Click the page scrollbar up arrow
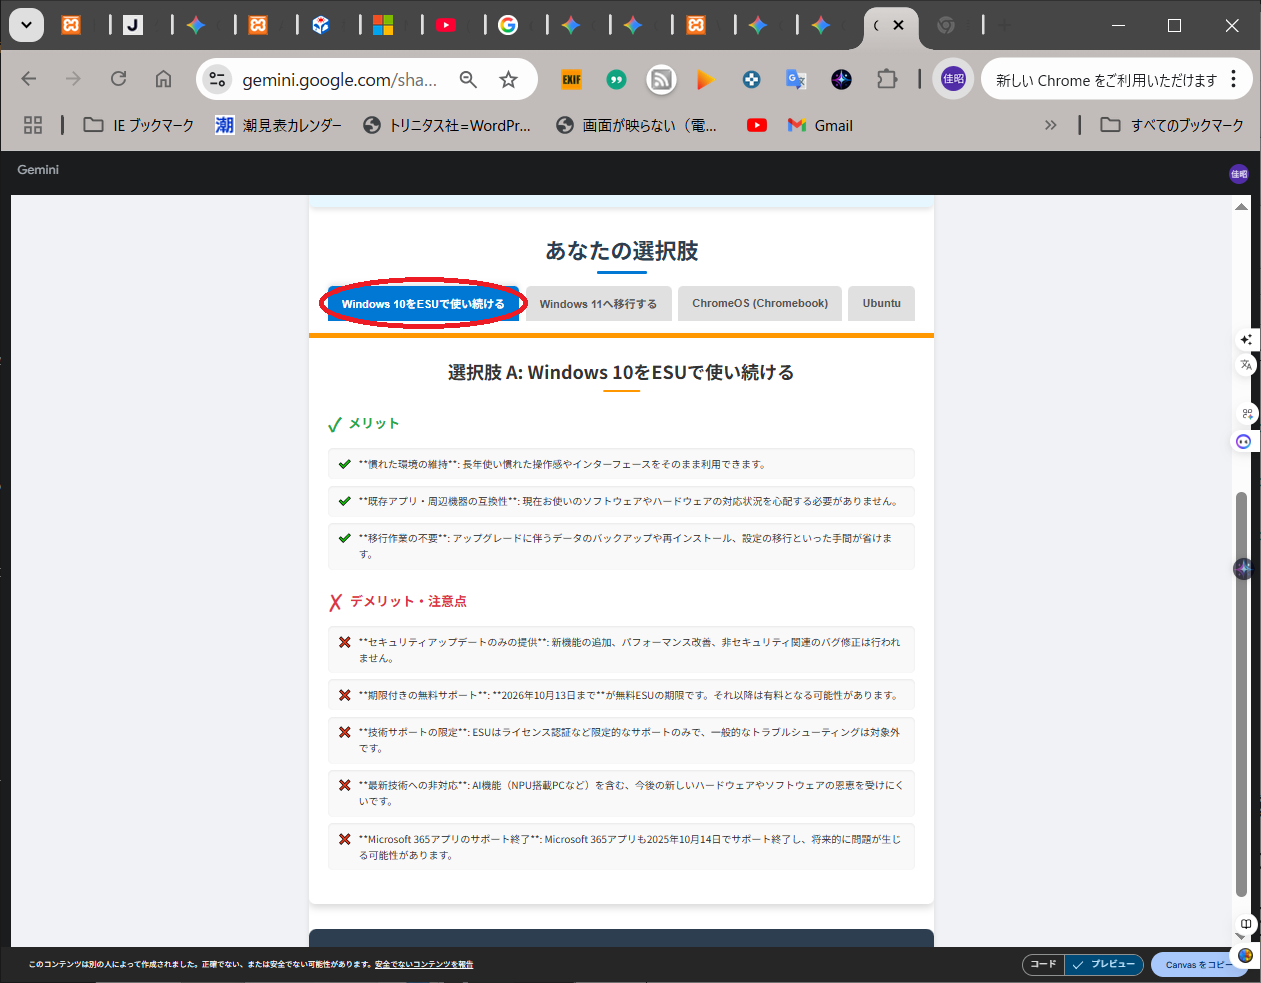 pyautogui.click(x=1241, y=207)
